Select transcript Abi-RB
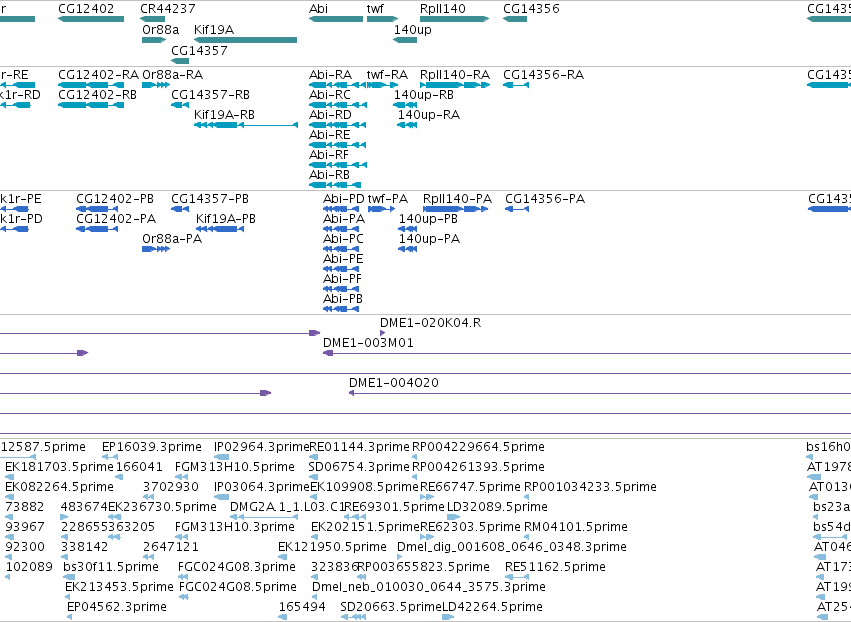The image size is (851, 622). [x=335, y=185]
